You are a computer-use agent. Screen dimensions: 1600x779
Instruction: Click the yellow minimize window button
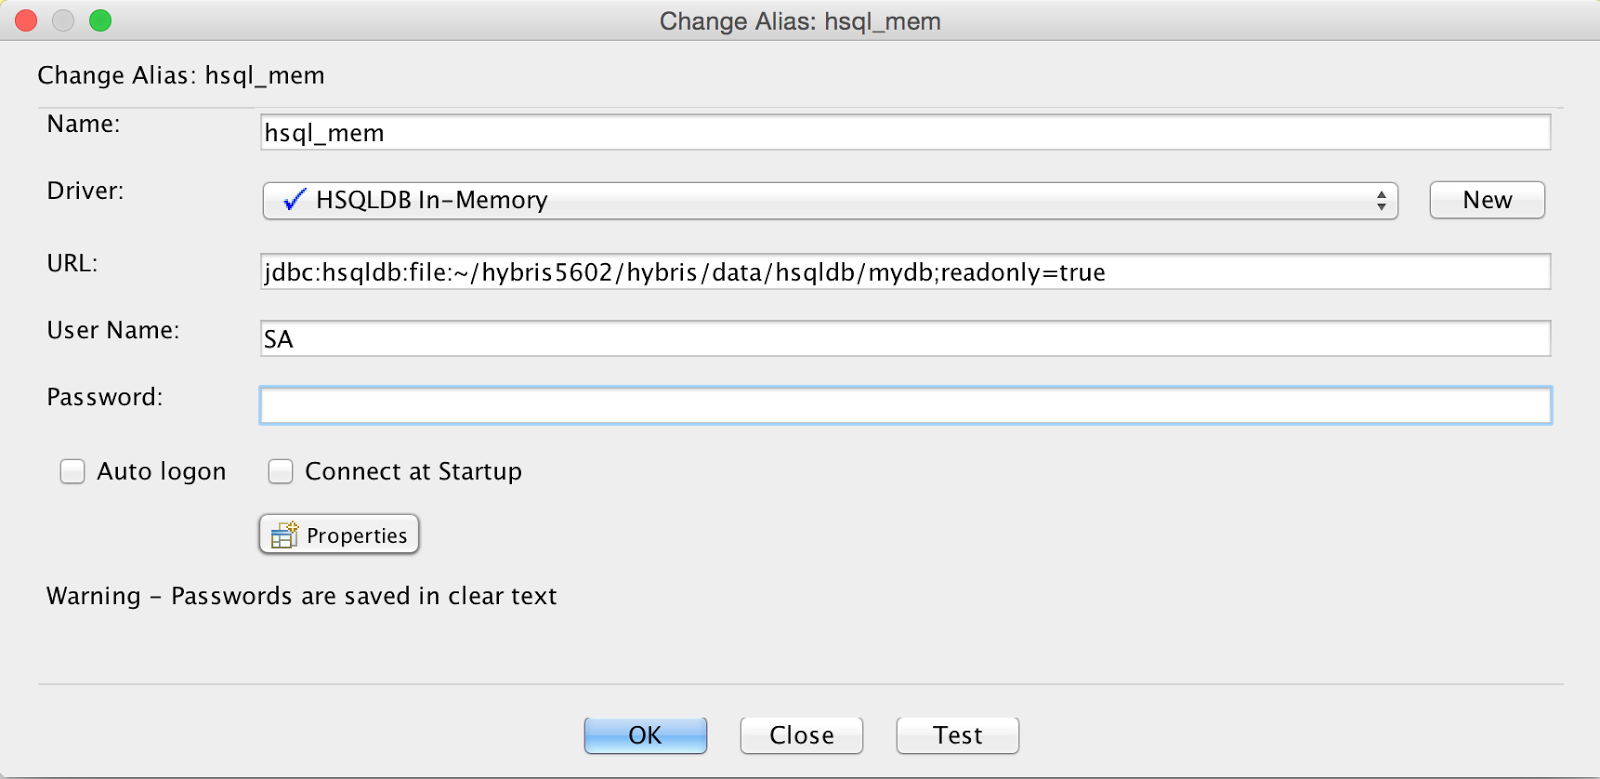pyautogui.click(x=63, y=21)
